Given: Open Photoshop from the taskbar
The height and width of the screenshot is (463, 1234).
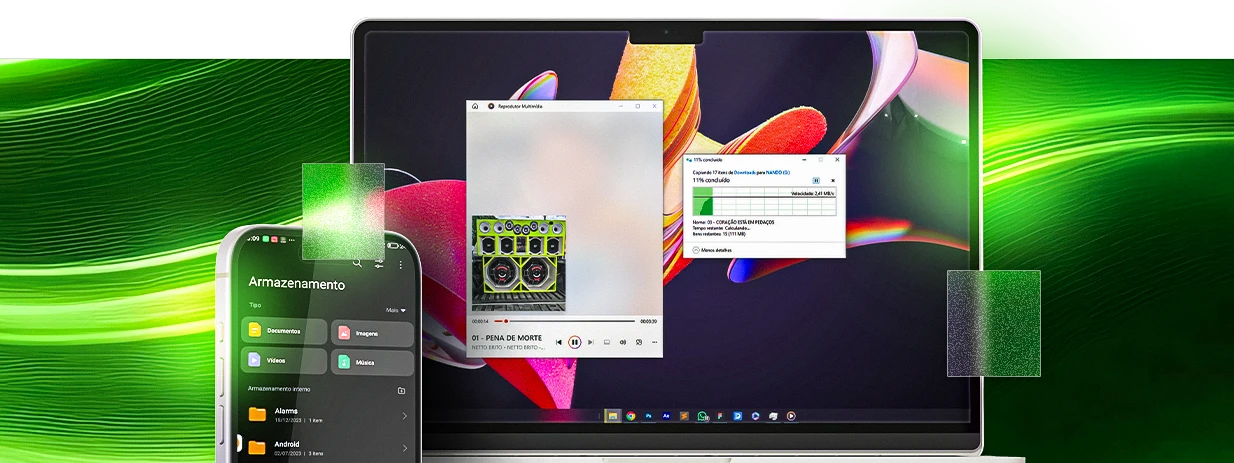Looking at the screenshot, I should pos(649,415).
